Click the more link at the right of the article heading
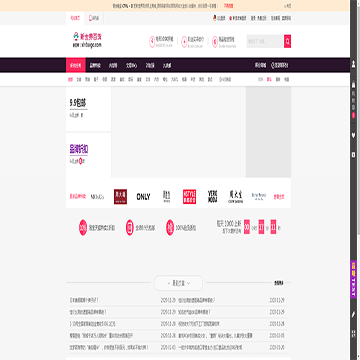360x360 pixels. pos(279,283)
